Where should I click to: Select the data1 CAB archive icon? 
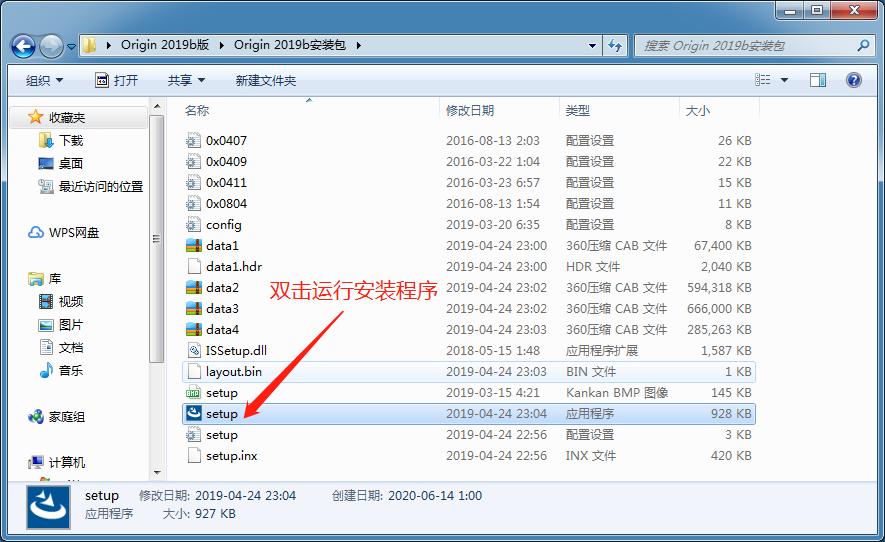click(194, 246)
